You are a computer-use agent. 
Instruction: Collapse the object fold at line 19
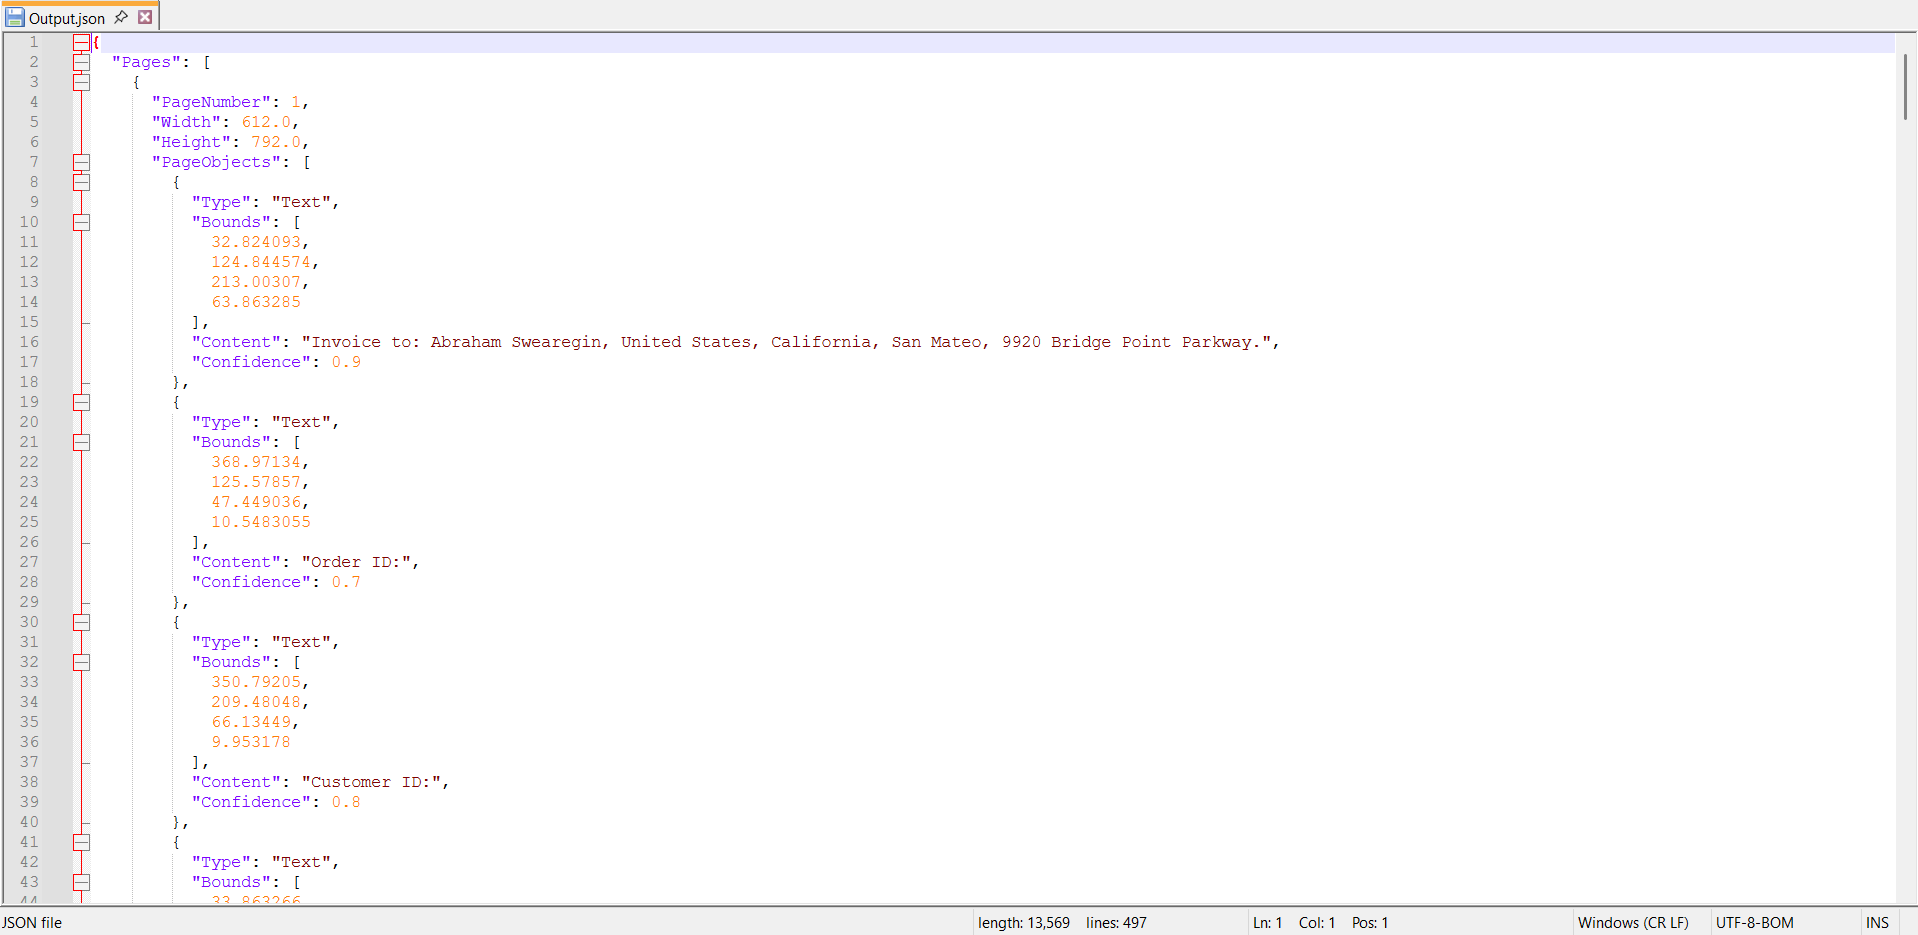pos(81,402)
